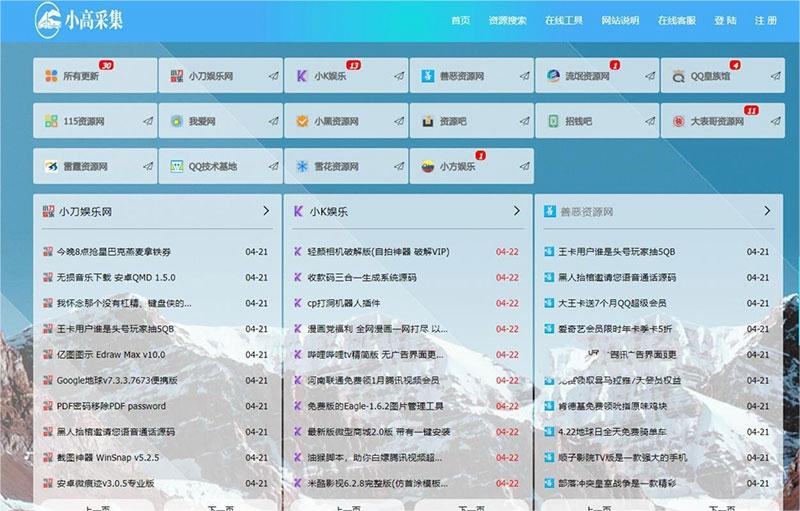800x511 pixels.
Task: Click the QQ皇族馆 magnifier icon
Action: click(x=678, y=76)
